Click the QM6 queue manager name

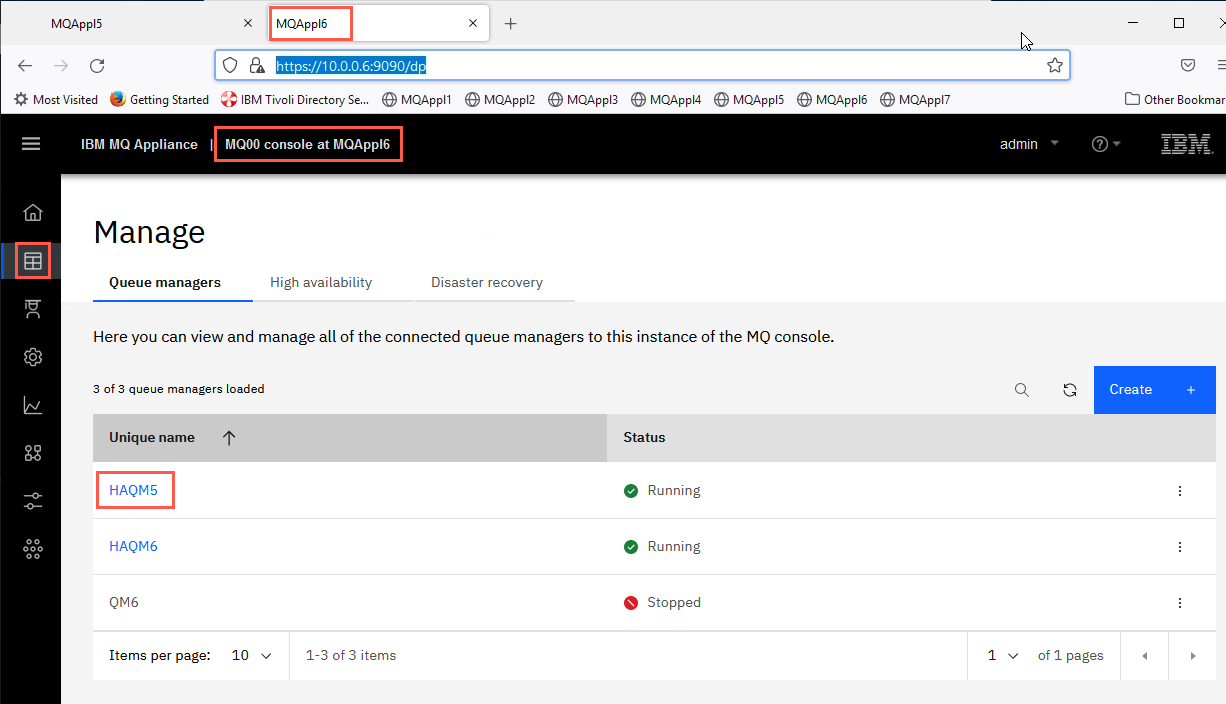pyautogui.click(x=126, y=602)
